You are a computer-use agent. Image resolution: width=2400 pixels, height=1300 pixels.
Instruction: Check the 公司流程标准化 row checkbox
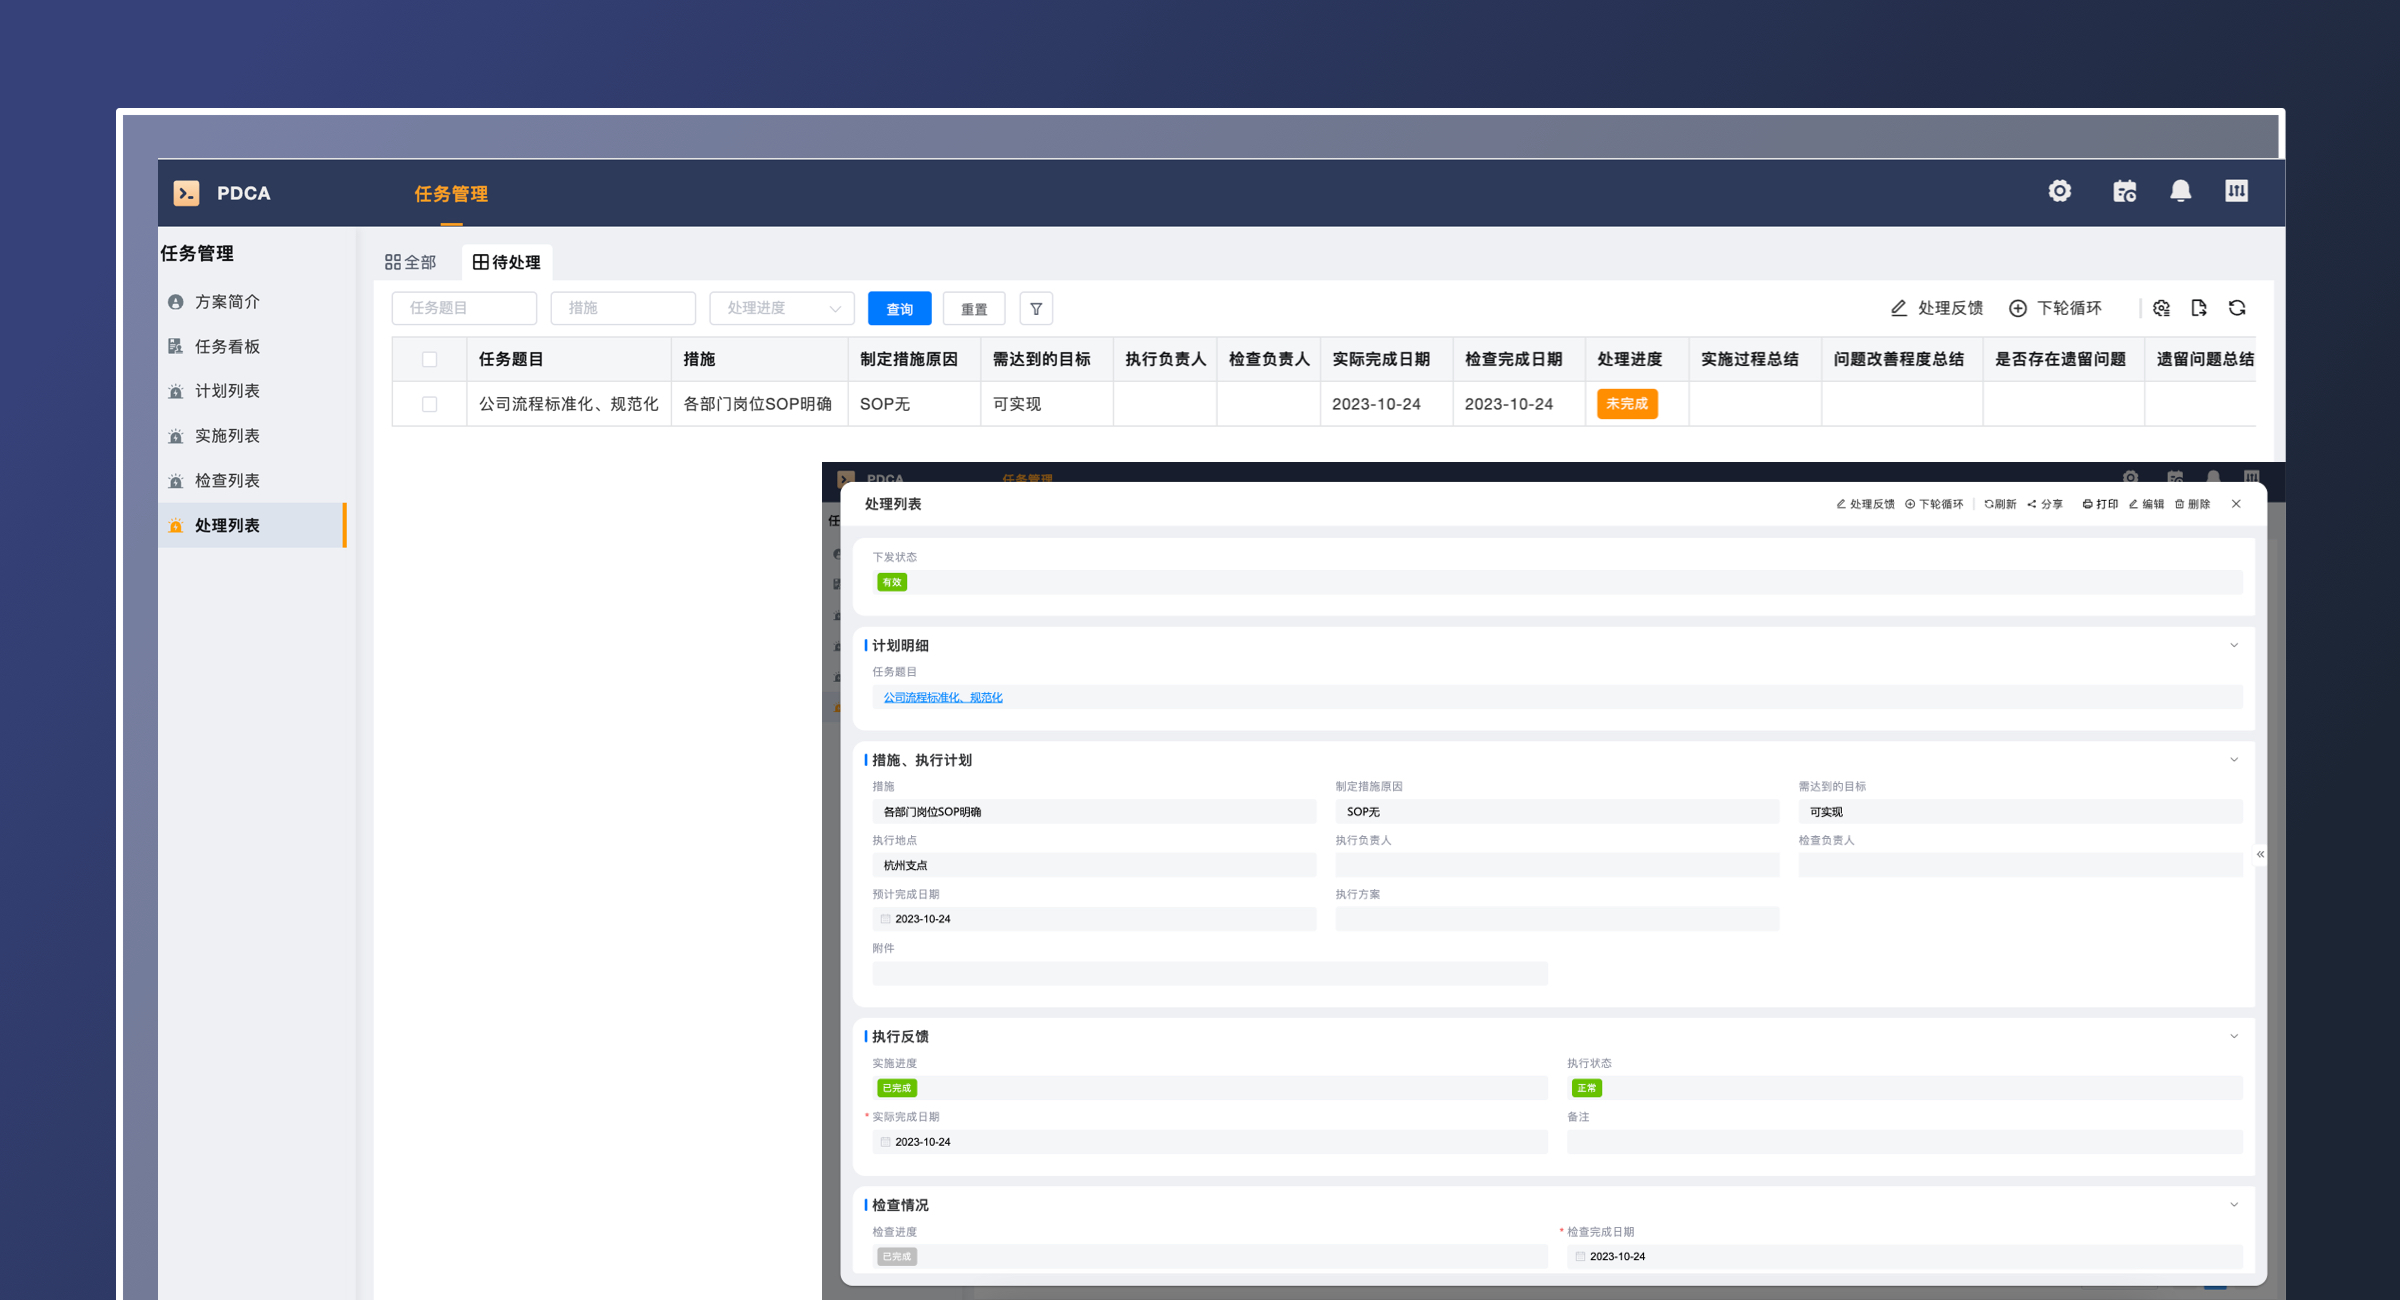point(429,404)
